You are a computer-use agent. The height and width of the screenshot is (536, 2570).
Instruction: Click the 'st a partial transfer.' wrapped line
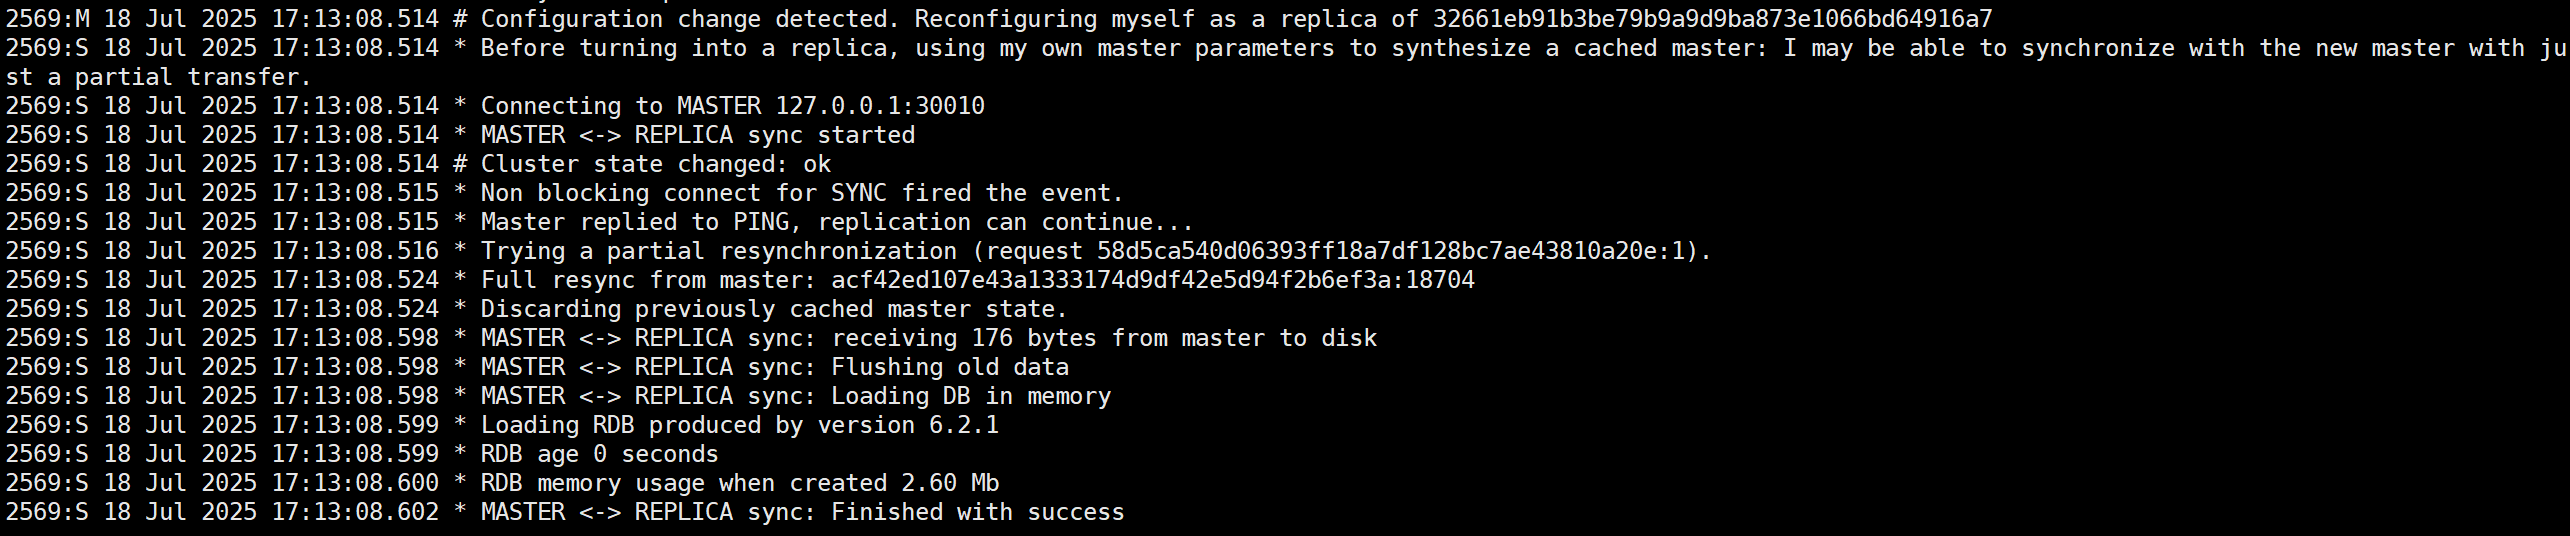click(158, 77)
